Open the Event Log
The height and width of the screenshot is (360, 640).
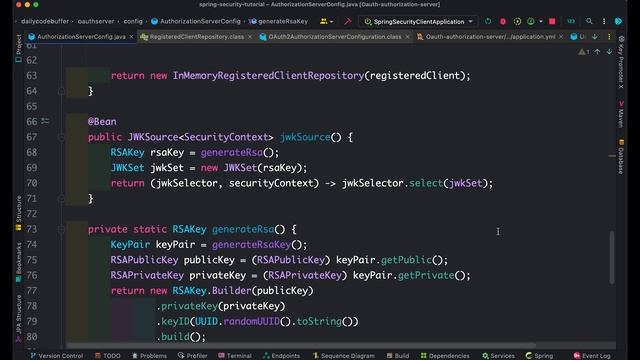(x=592, y=356)
